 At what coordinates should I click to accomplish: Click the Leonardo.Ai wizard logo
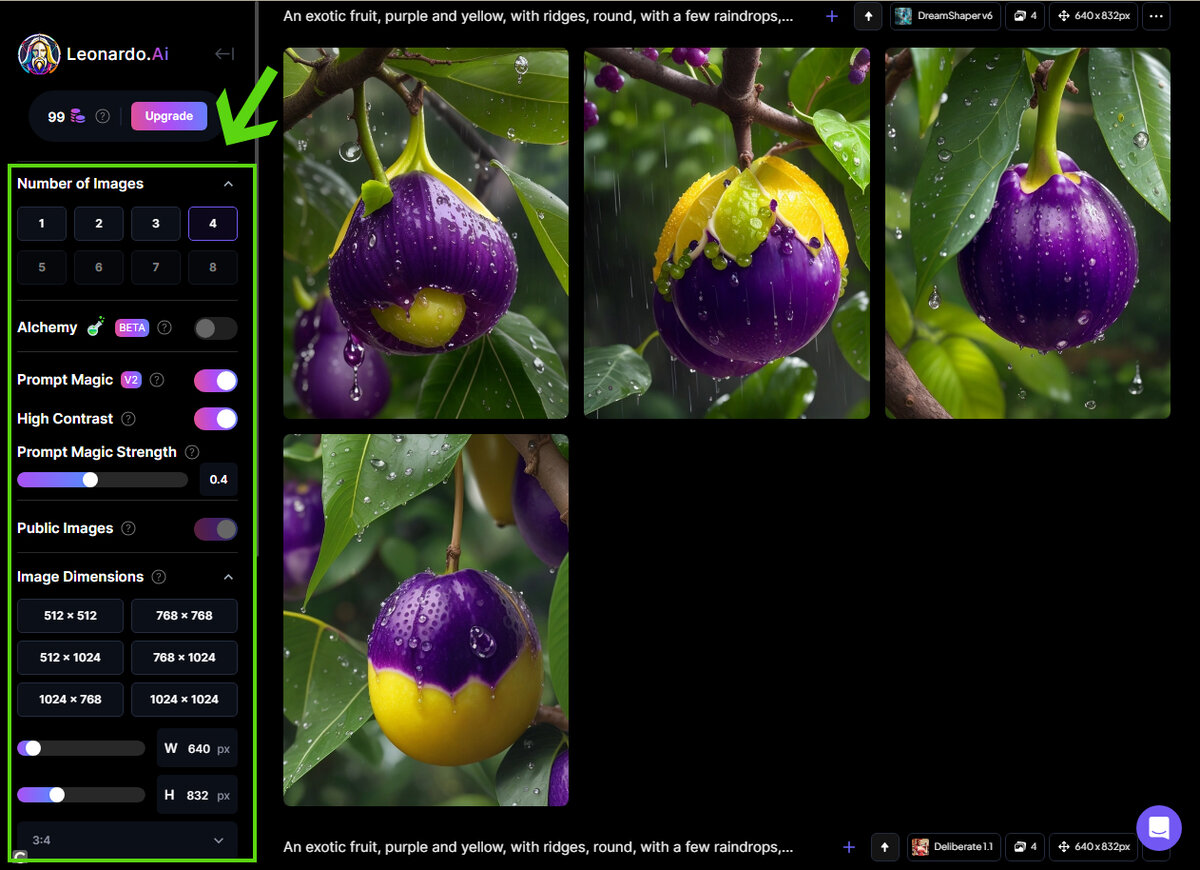39,54
